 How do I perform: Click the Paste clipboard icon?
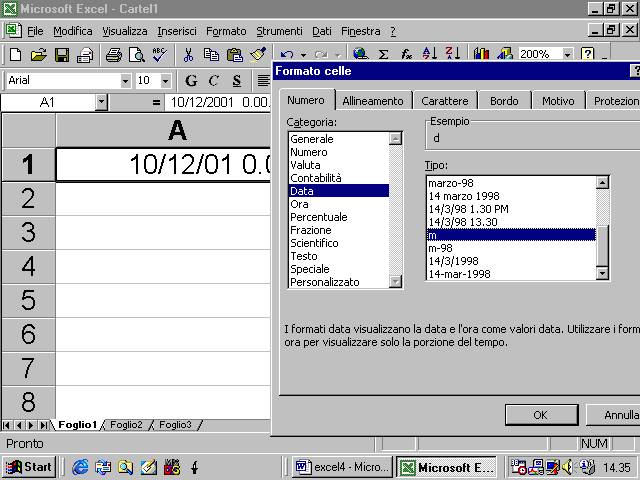coord(235,55)
